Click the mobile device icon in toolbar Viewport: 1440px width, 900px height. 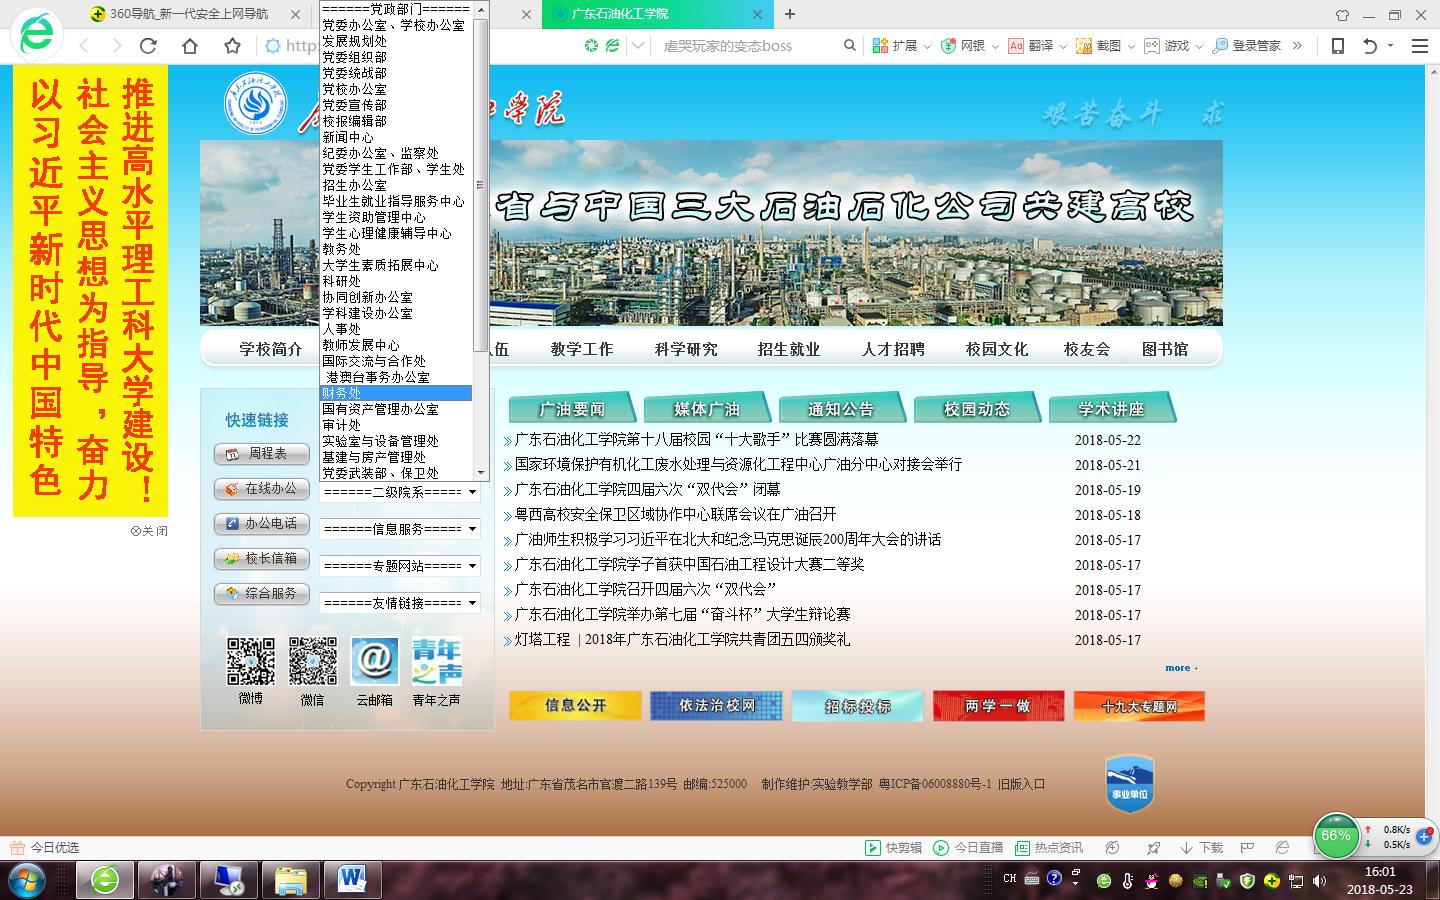point(1337,45)
